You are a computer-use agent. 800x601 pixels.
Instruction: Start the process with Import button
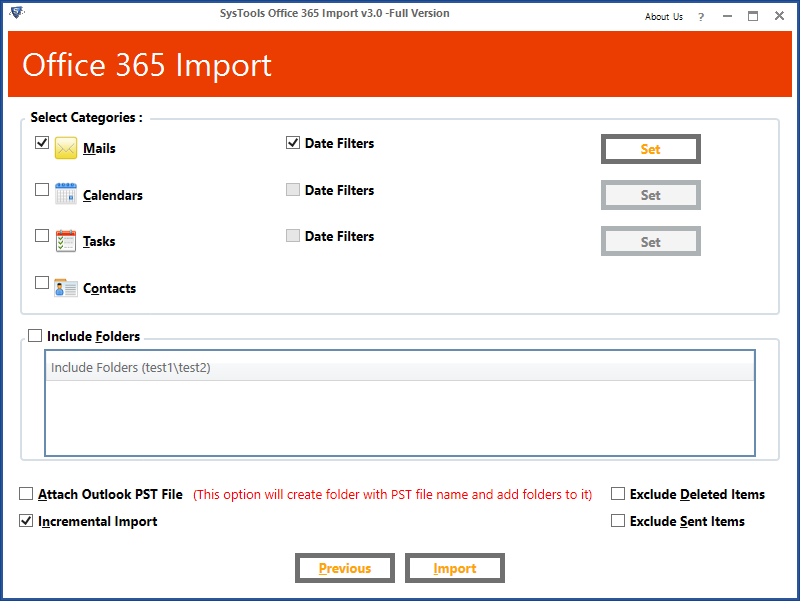tap(455, 568)
